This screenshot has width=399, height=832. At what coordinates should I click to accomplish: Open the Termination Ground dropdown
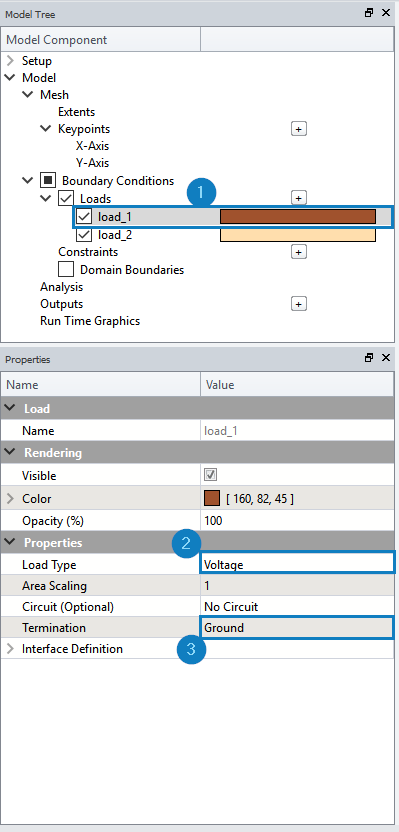tap(297, 627)
